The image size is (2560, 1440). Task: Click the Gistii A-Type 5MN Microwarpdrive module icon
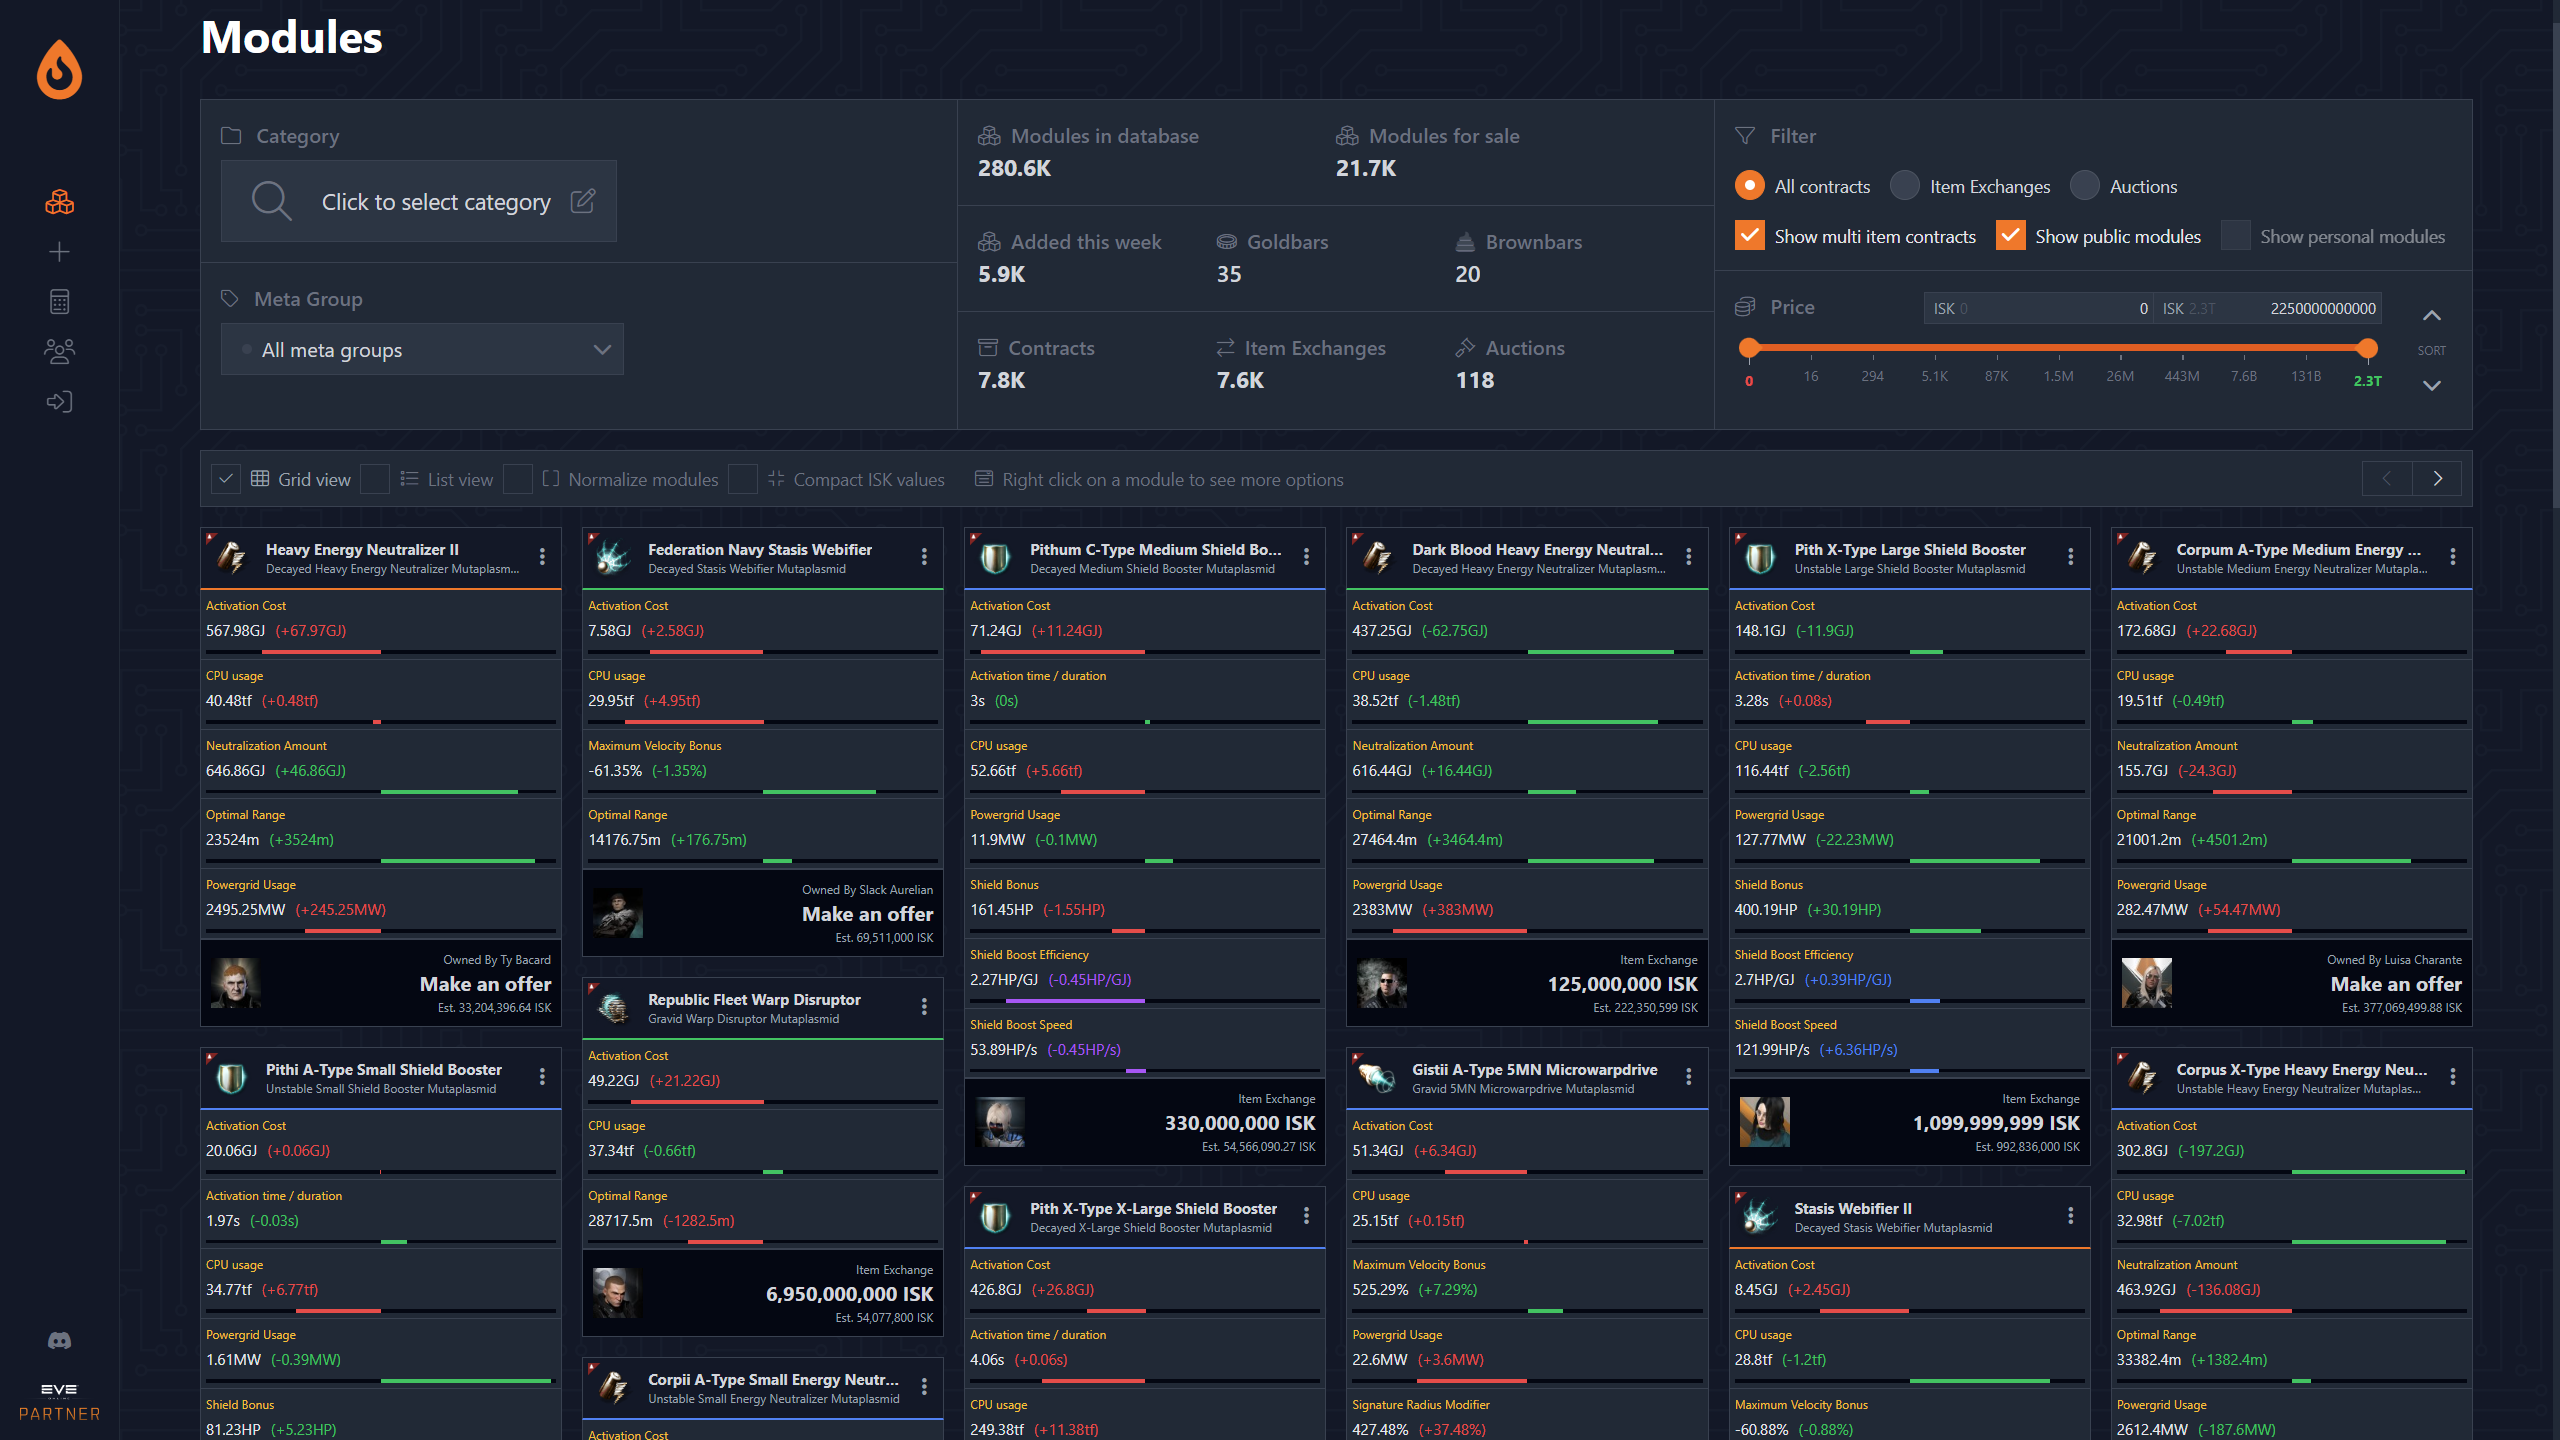(x=1377, y=1077)
